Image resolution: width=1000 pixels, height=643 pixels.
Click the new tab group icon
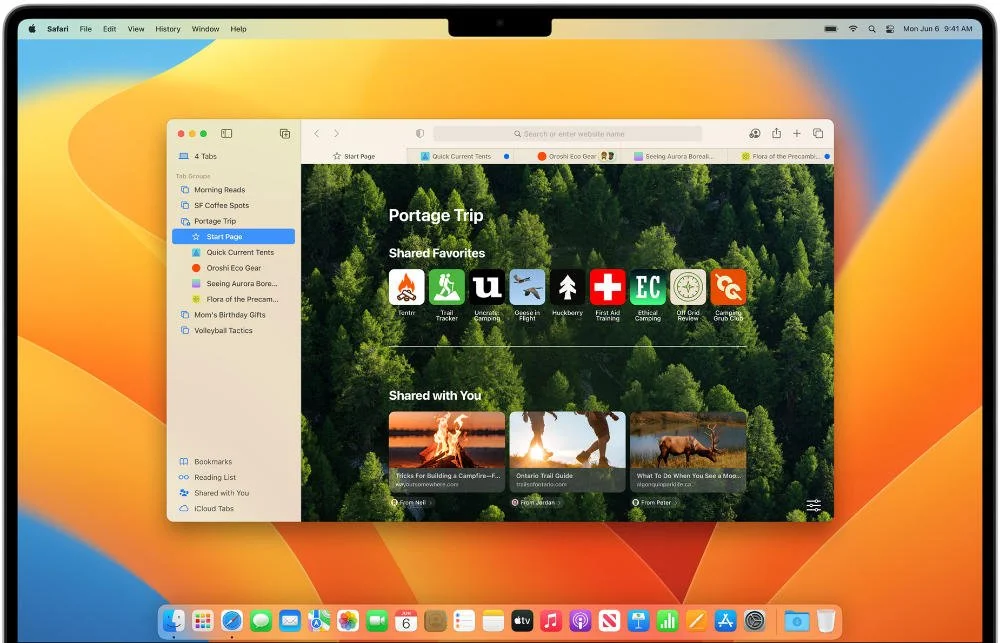tap(285, 133)
